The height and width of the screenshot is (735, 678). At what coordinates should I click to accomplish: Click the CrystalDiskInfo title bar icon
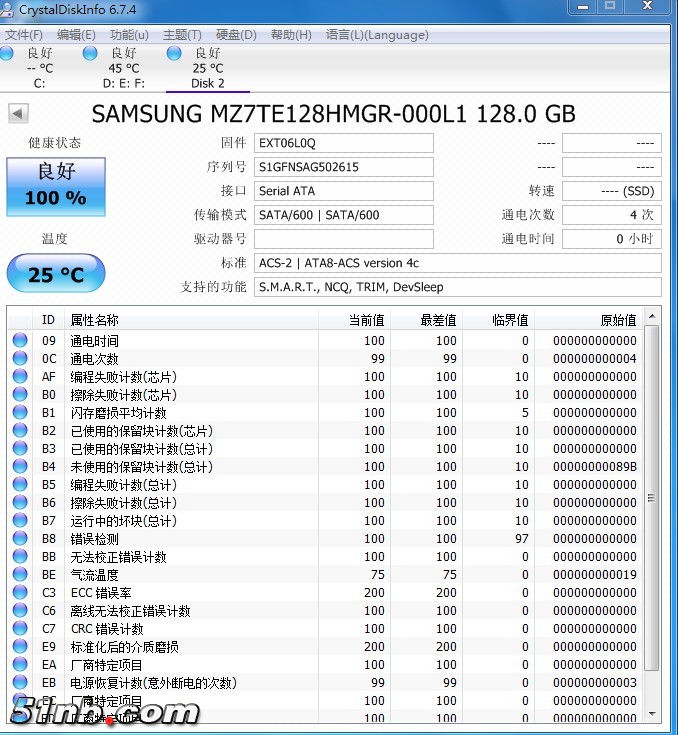(x=9, y=10)
